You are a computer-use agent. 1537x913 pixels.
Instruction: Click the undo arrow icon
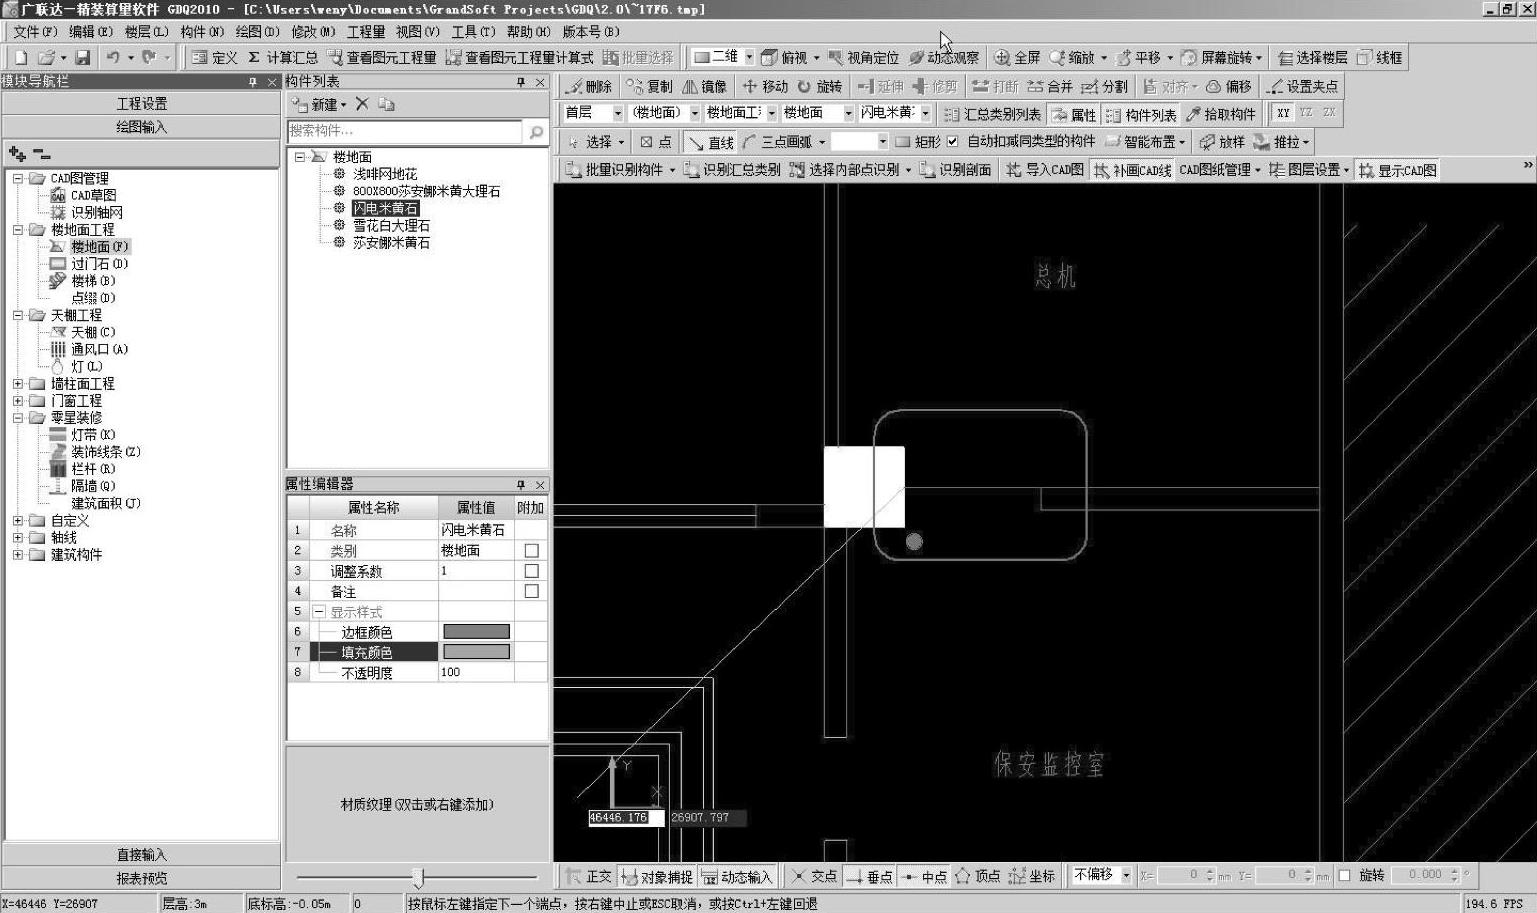tap(113, 58)
